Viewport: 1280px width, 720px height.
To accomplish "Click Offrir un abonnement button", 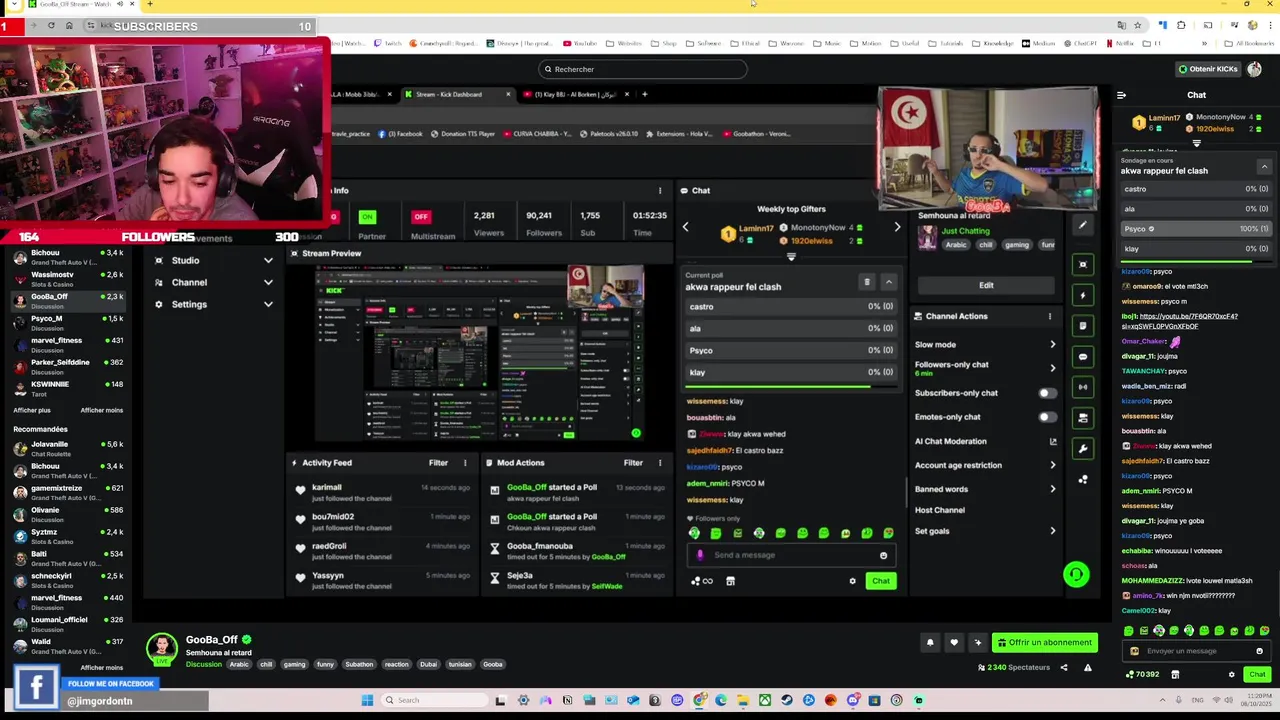I will coord(1044,643).
